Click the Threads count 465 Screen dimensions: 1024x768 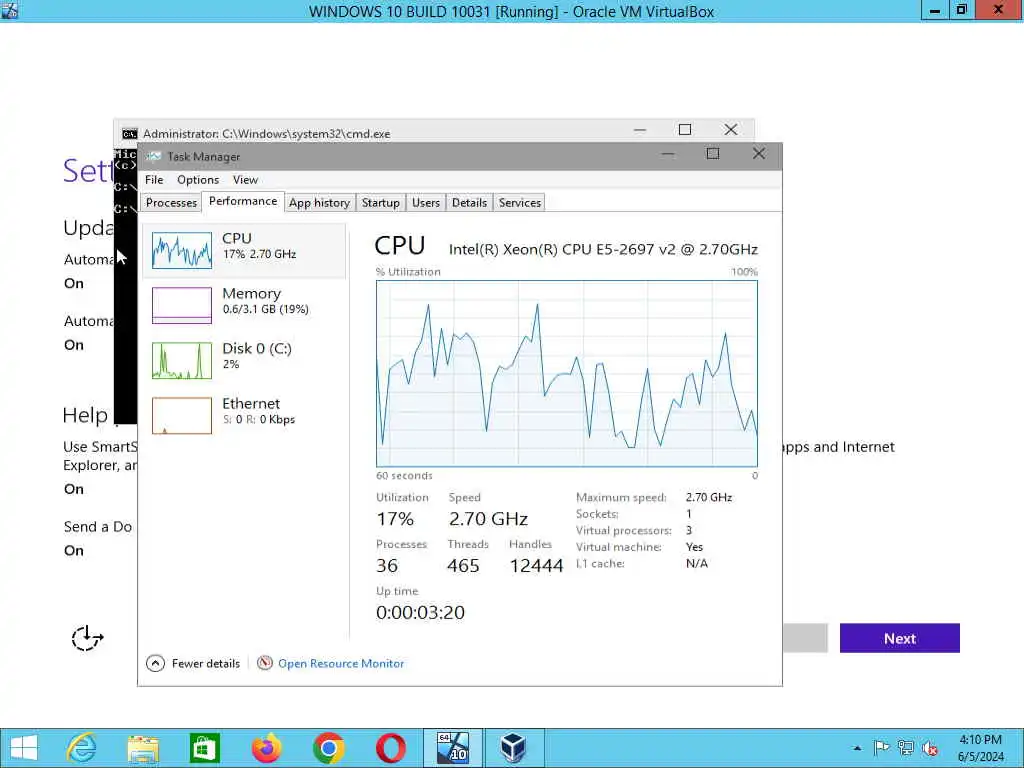click(x=463, y=566)
